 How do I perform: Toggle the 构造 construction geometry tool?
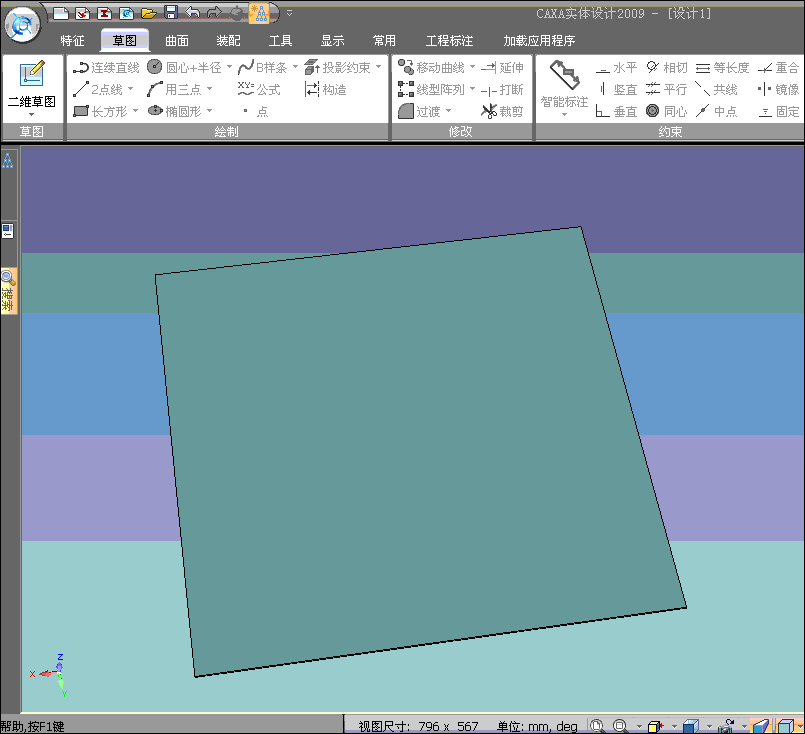click(x=325, y=90)
